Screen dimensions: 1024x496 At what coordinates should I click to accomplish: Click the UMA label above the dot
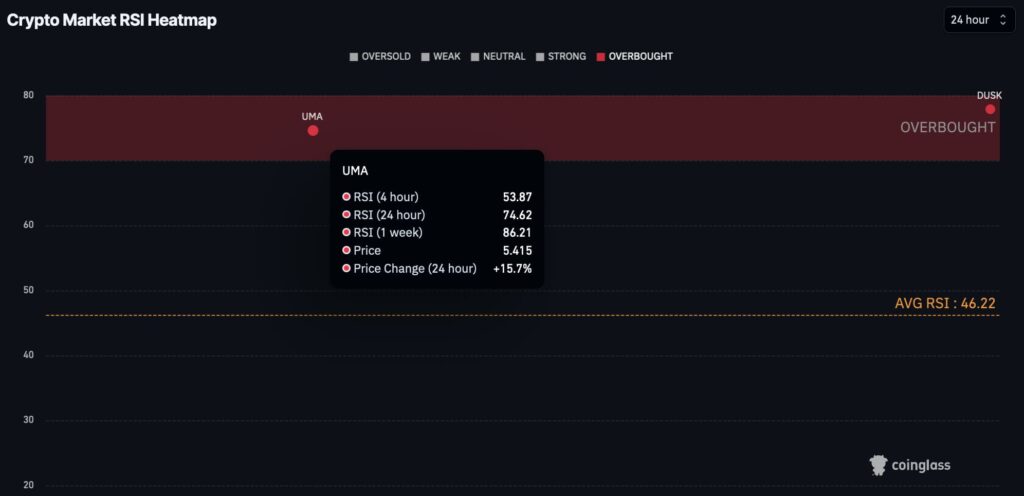pyautogui.click(x=312, y=117)
